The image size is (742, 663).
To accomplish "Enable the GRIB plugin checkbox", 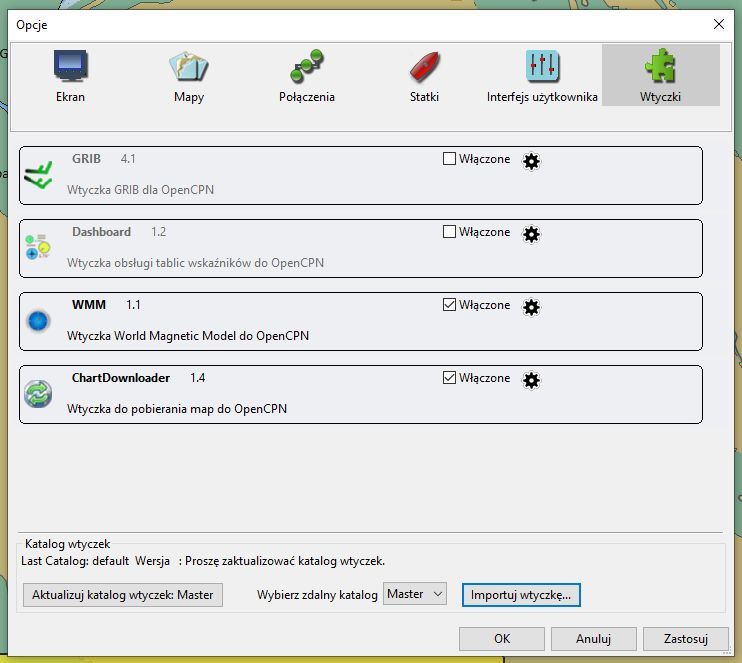I will [449, 159].
